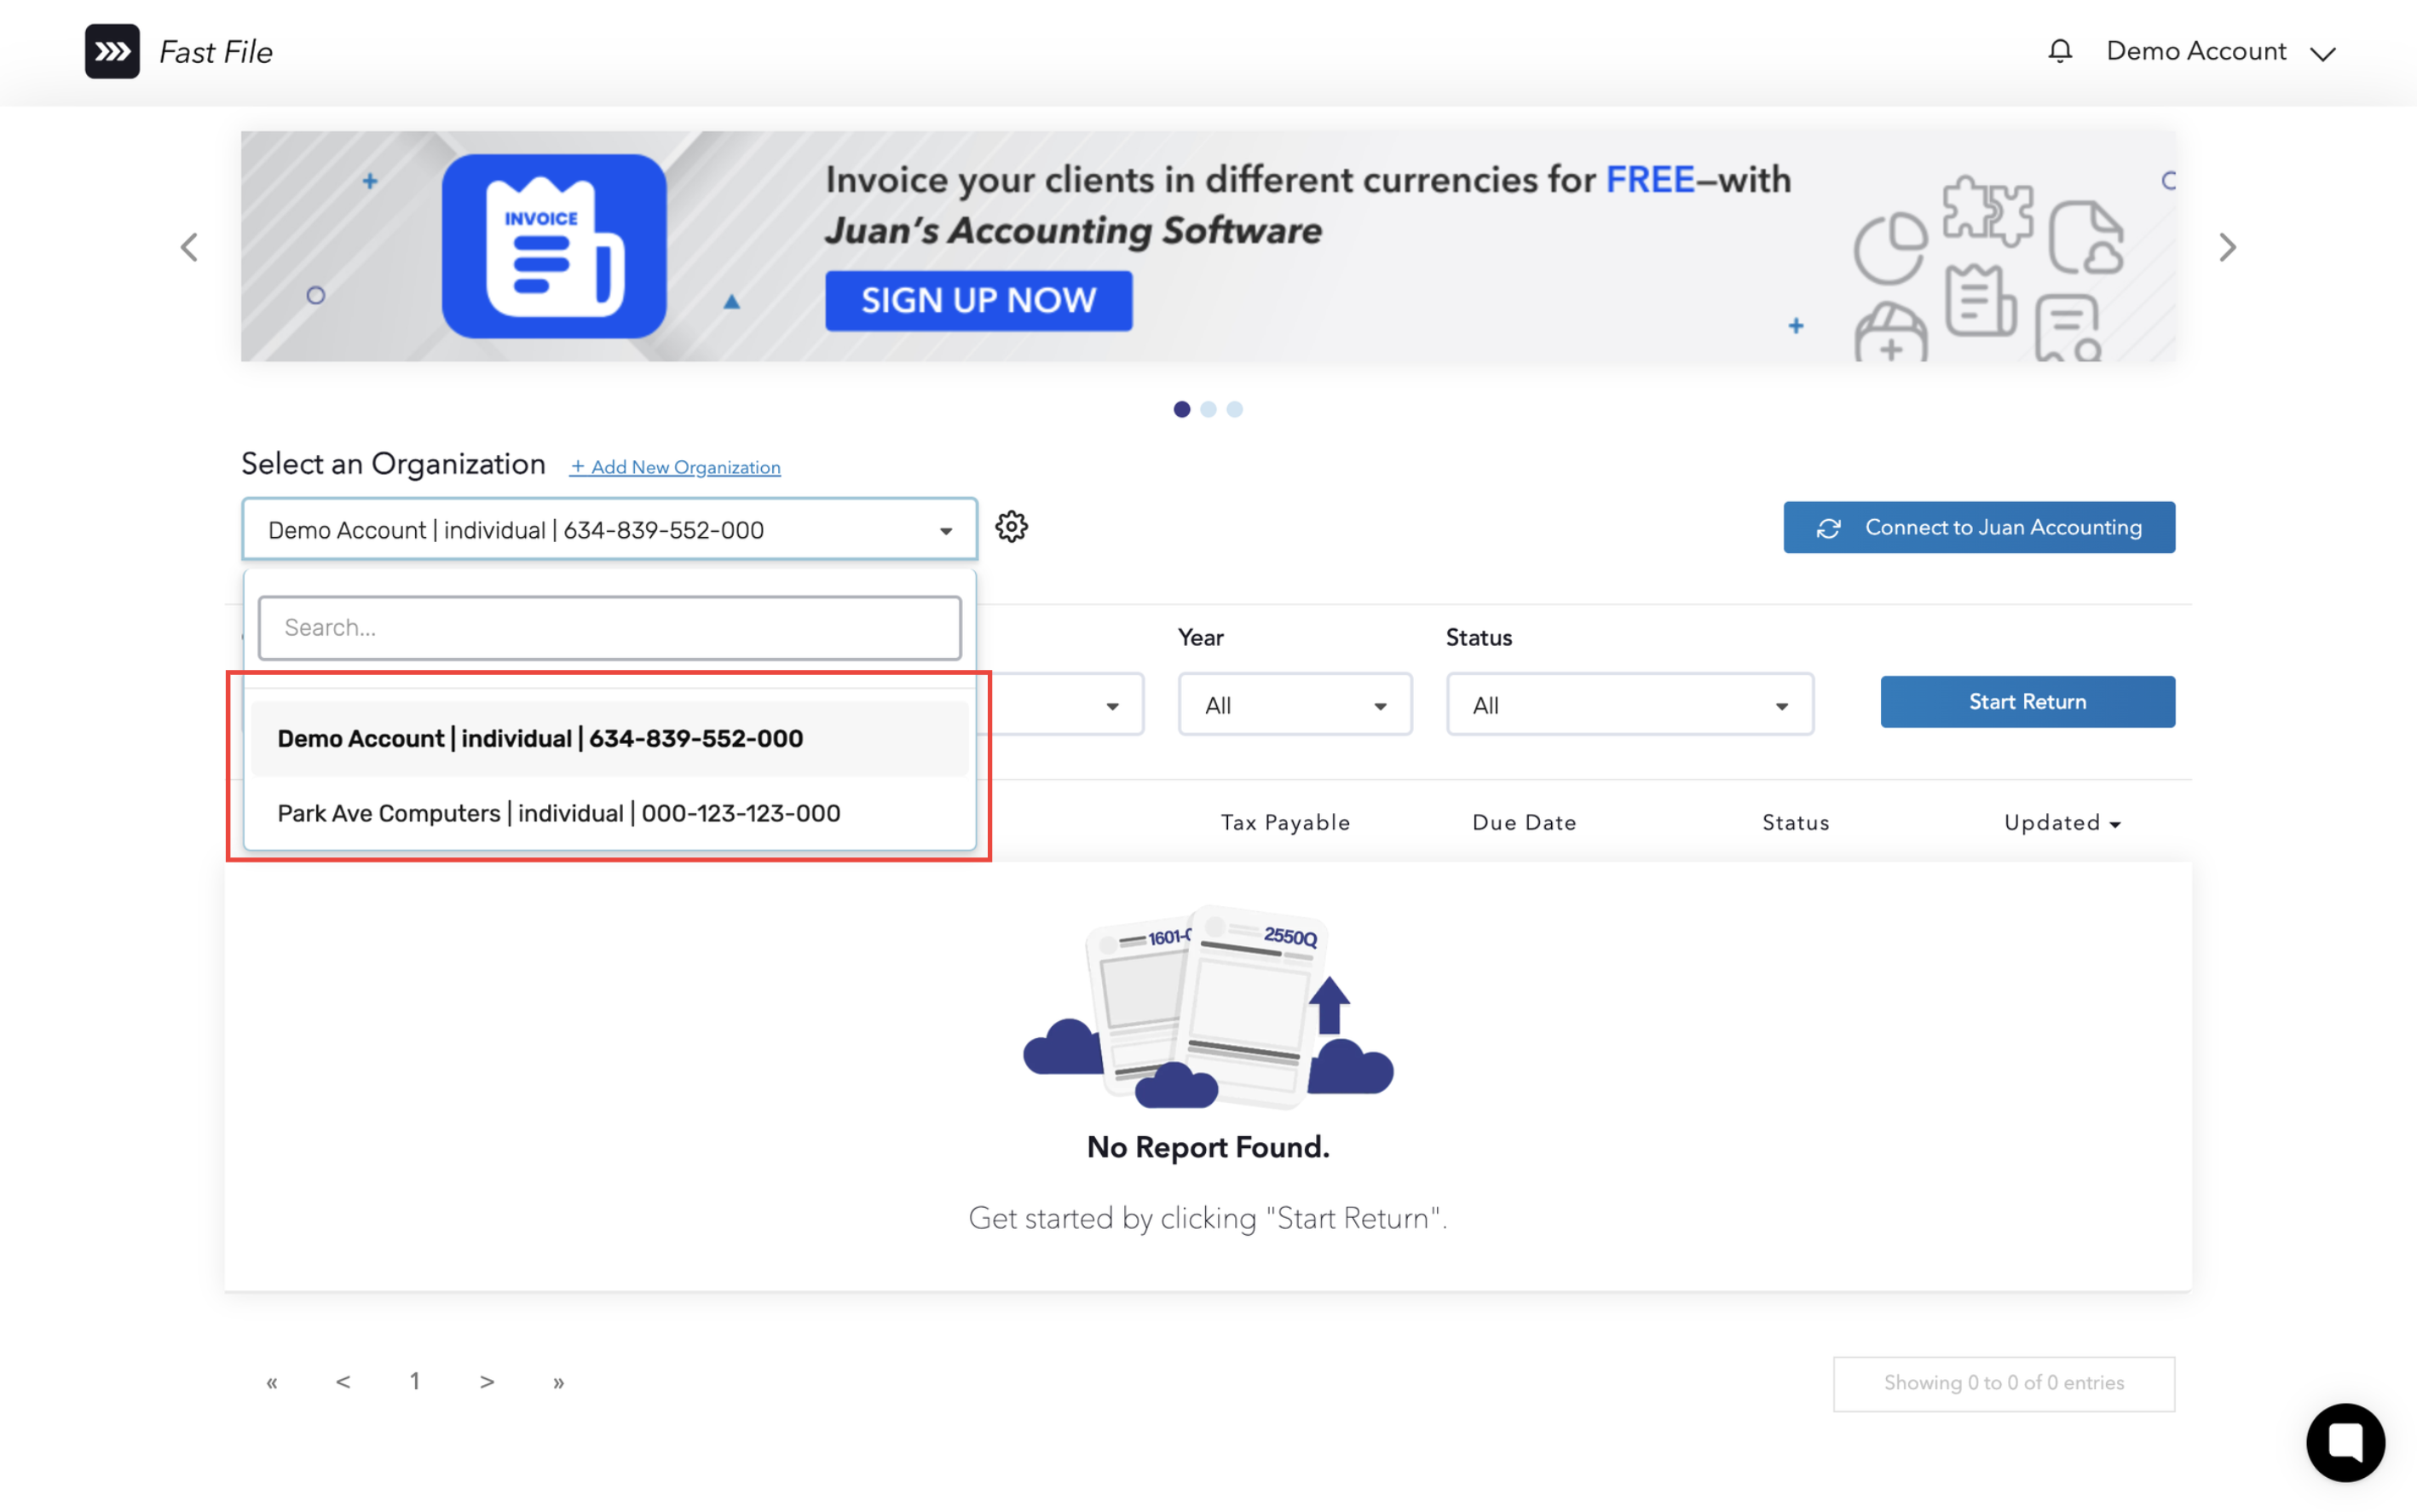The height and width of the screenshot is (1512, 2417).
Task: Open organization settings gear icon
Action: point(1011,527)
